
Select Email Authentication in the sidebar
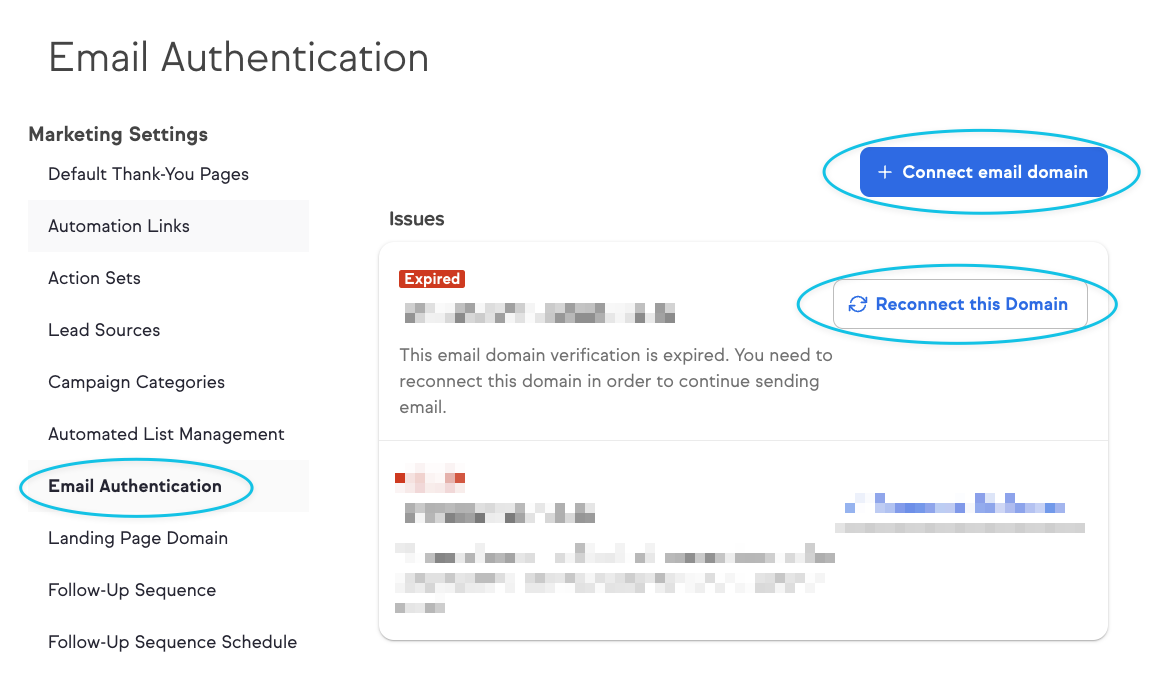point(134,486)
